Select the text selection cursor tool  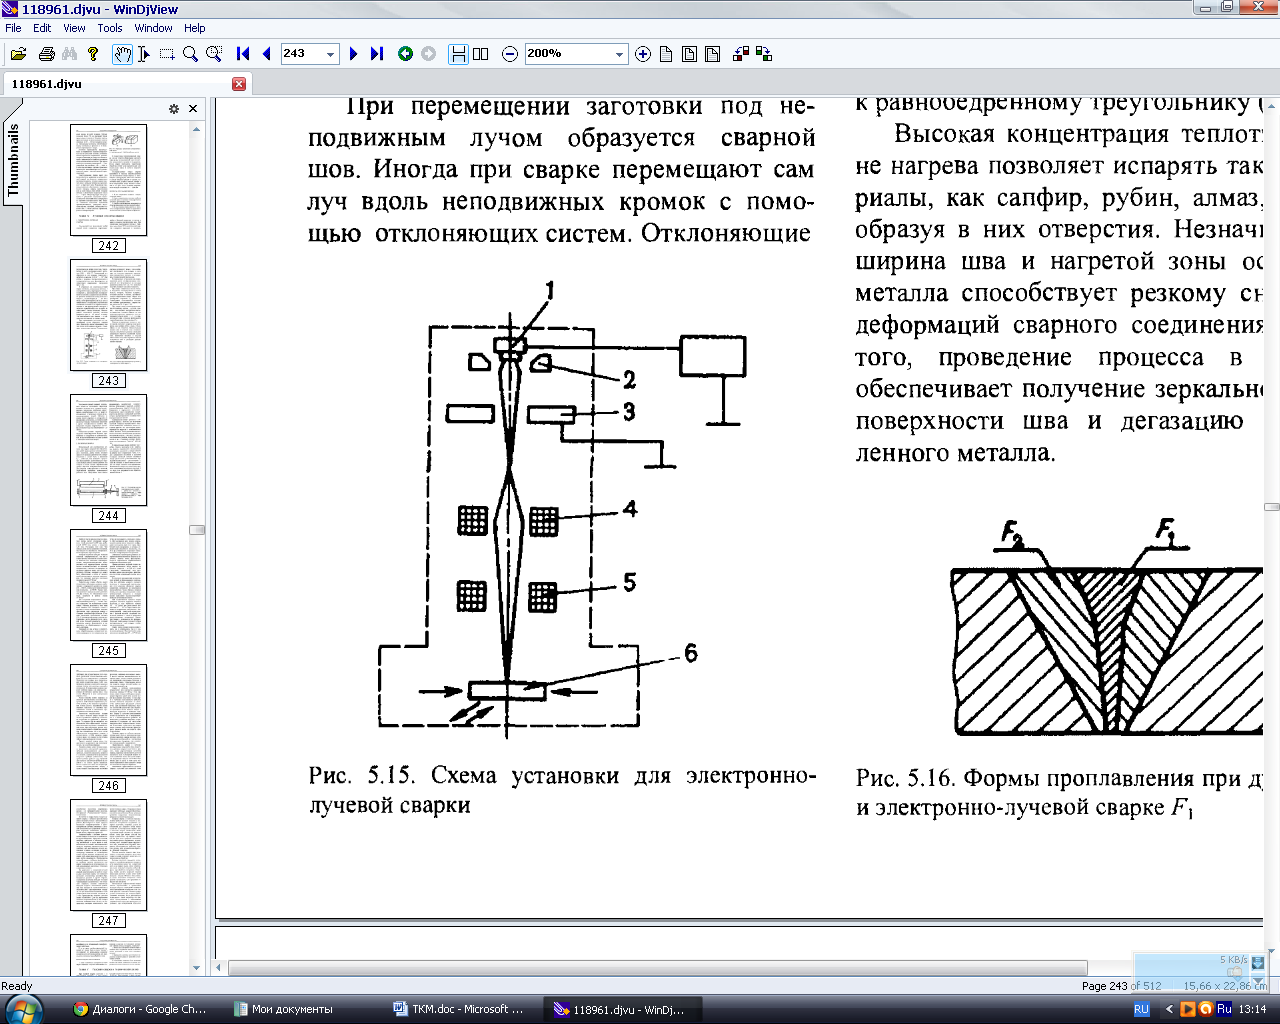point(144,54)
